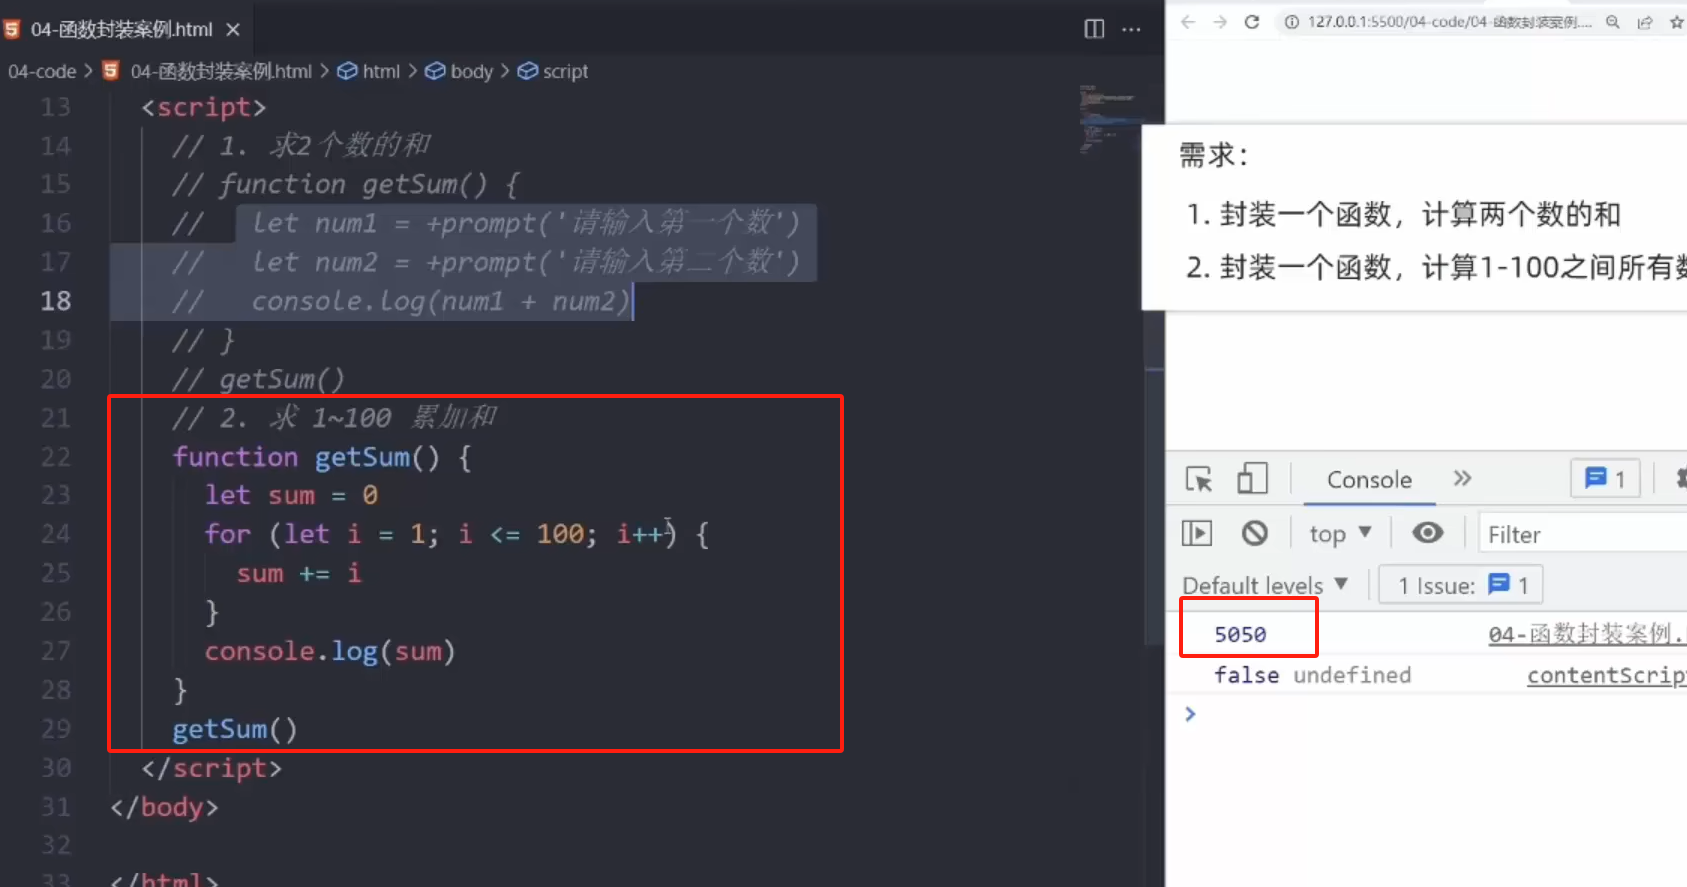Open the Default levels dropdown
Image resolution: width=1687 pixels, height=887 pixels.
(x=1265, y=585)
